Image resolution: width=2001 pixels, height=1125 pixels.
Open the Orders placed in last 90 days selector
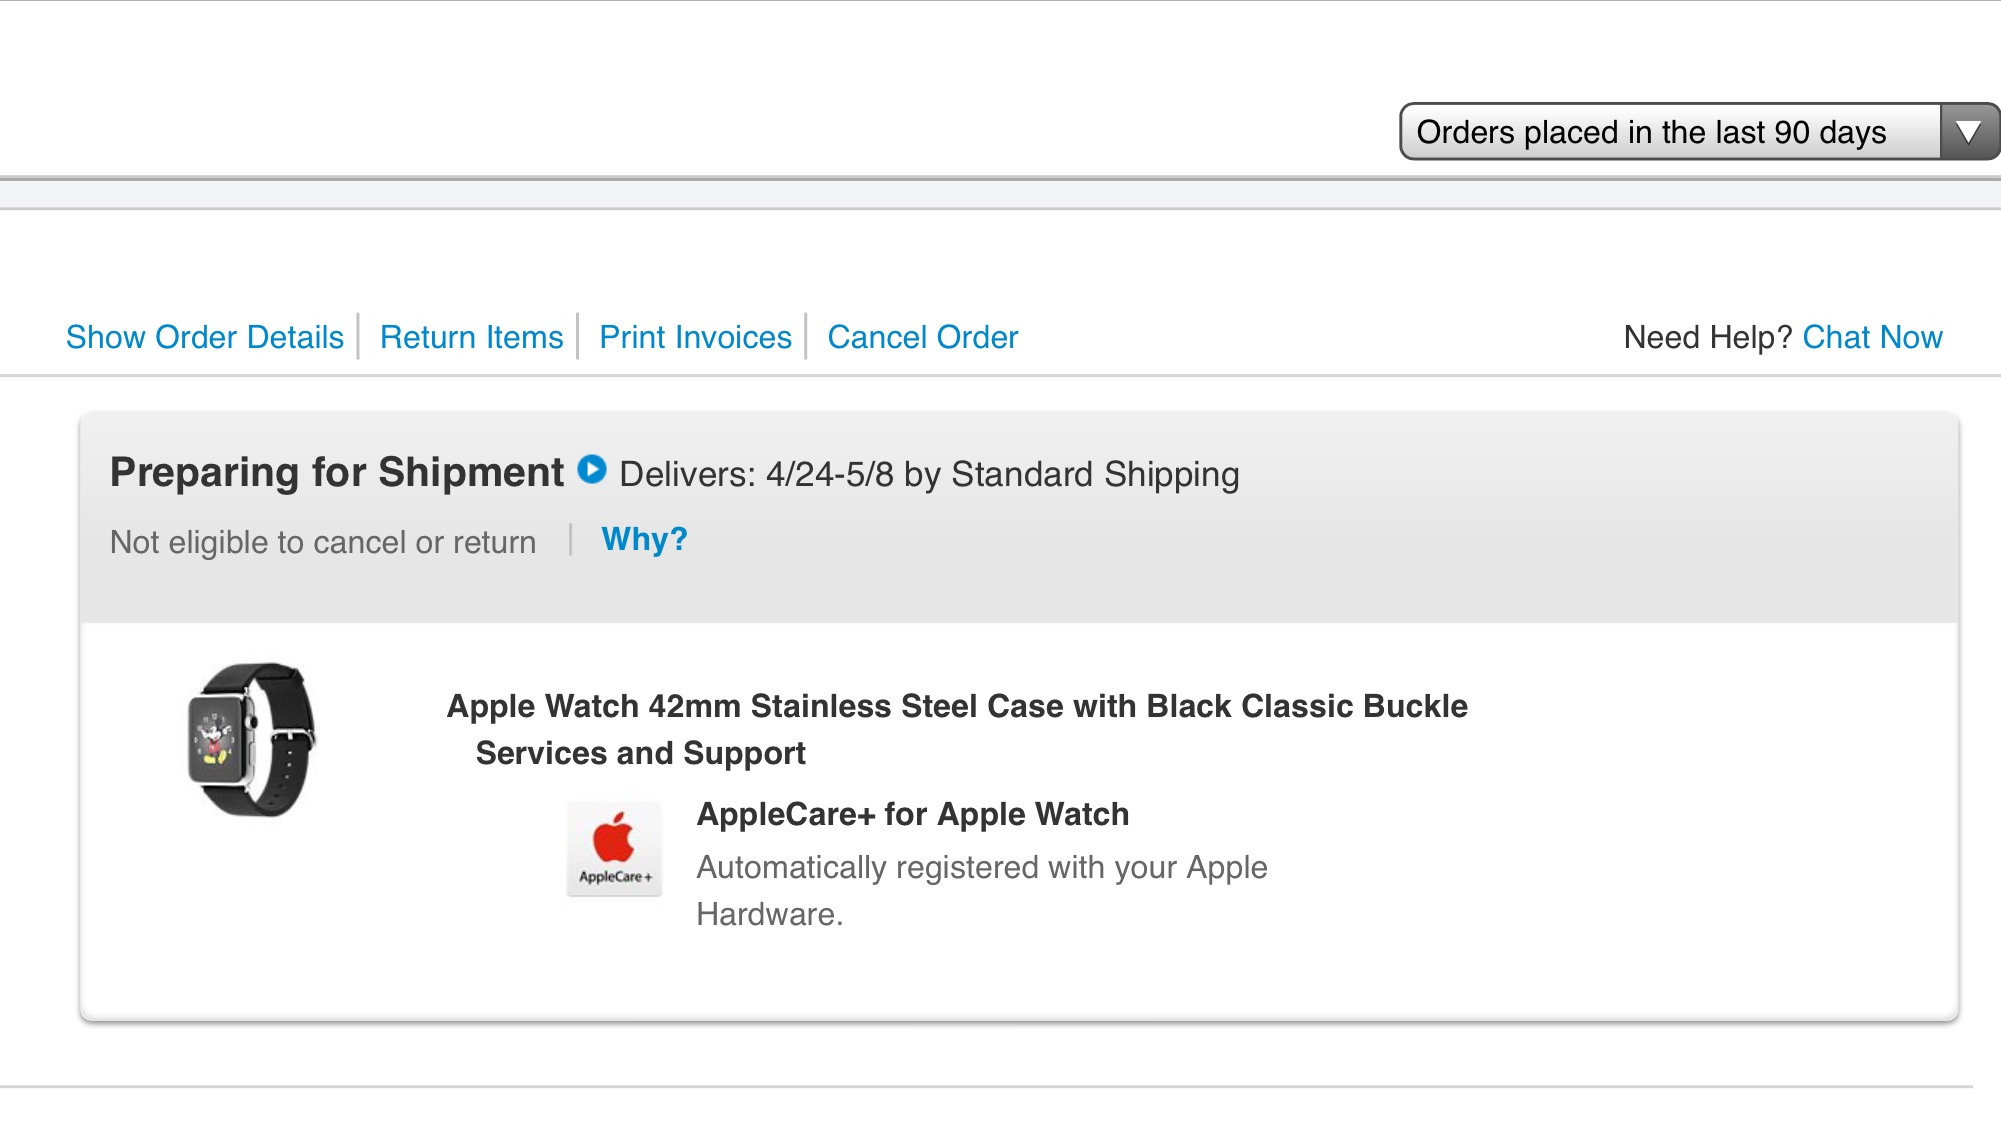click(1699, 132)
